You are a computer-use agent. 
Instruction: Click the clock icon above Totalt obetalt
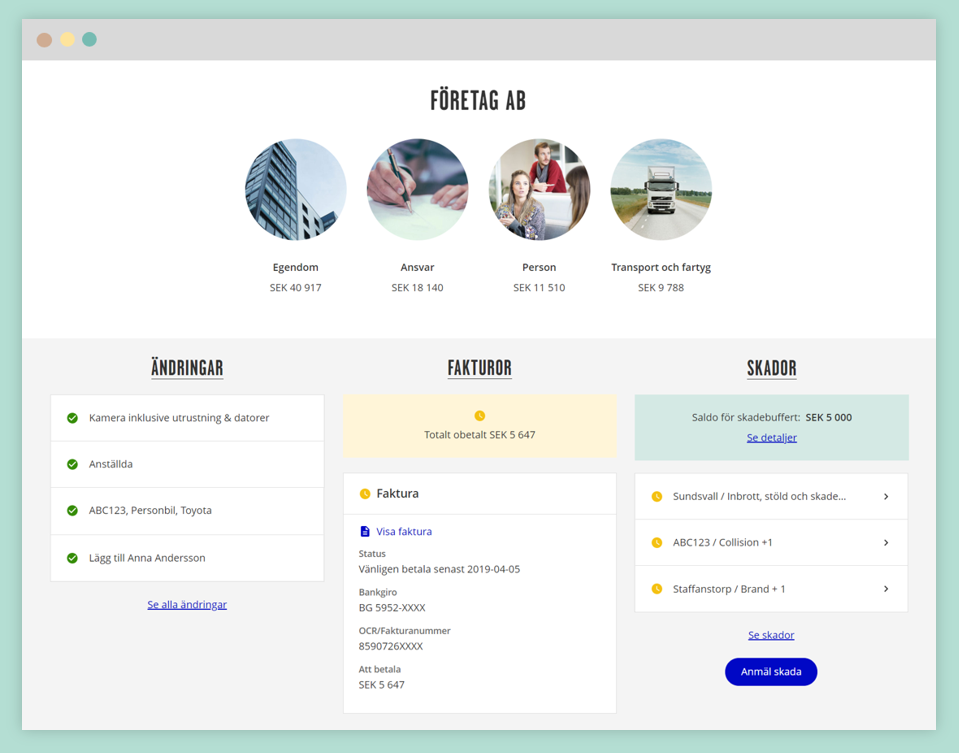tap(480, 416)
